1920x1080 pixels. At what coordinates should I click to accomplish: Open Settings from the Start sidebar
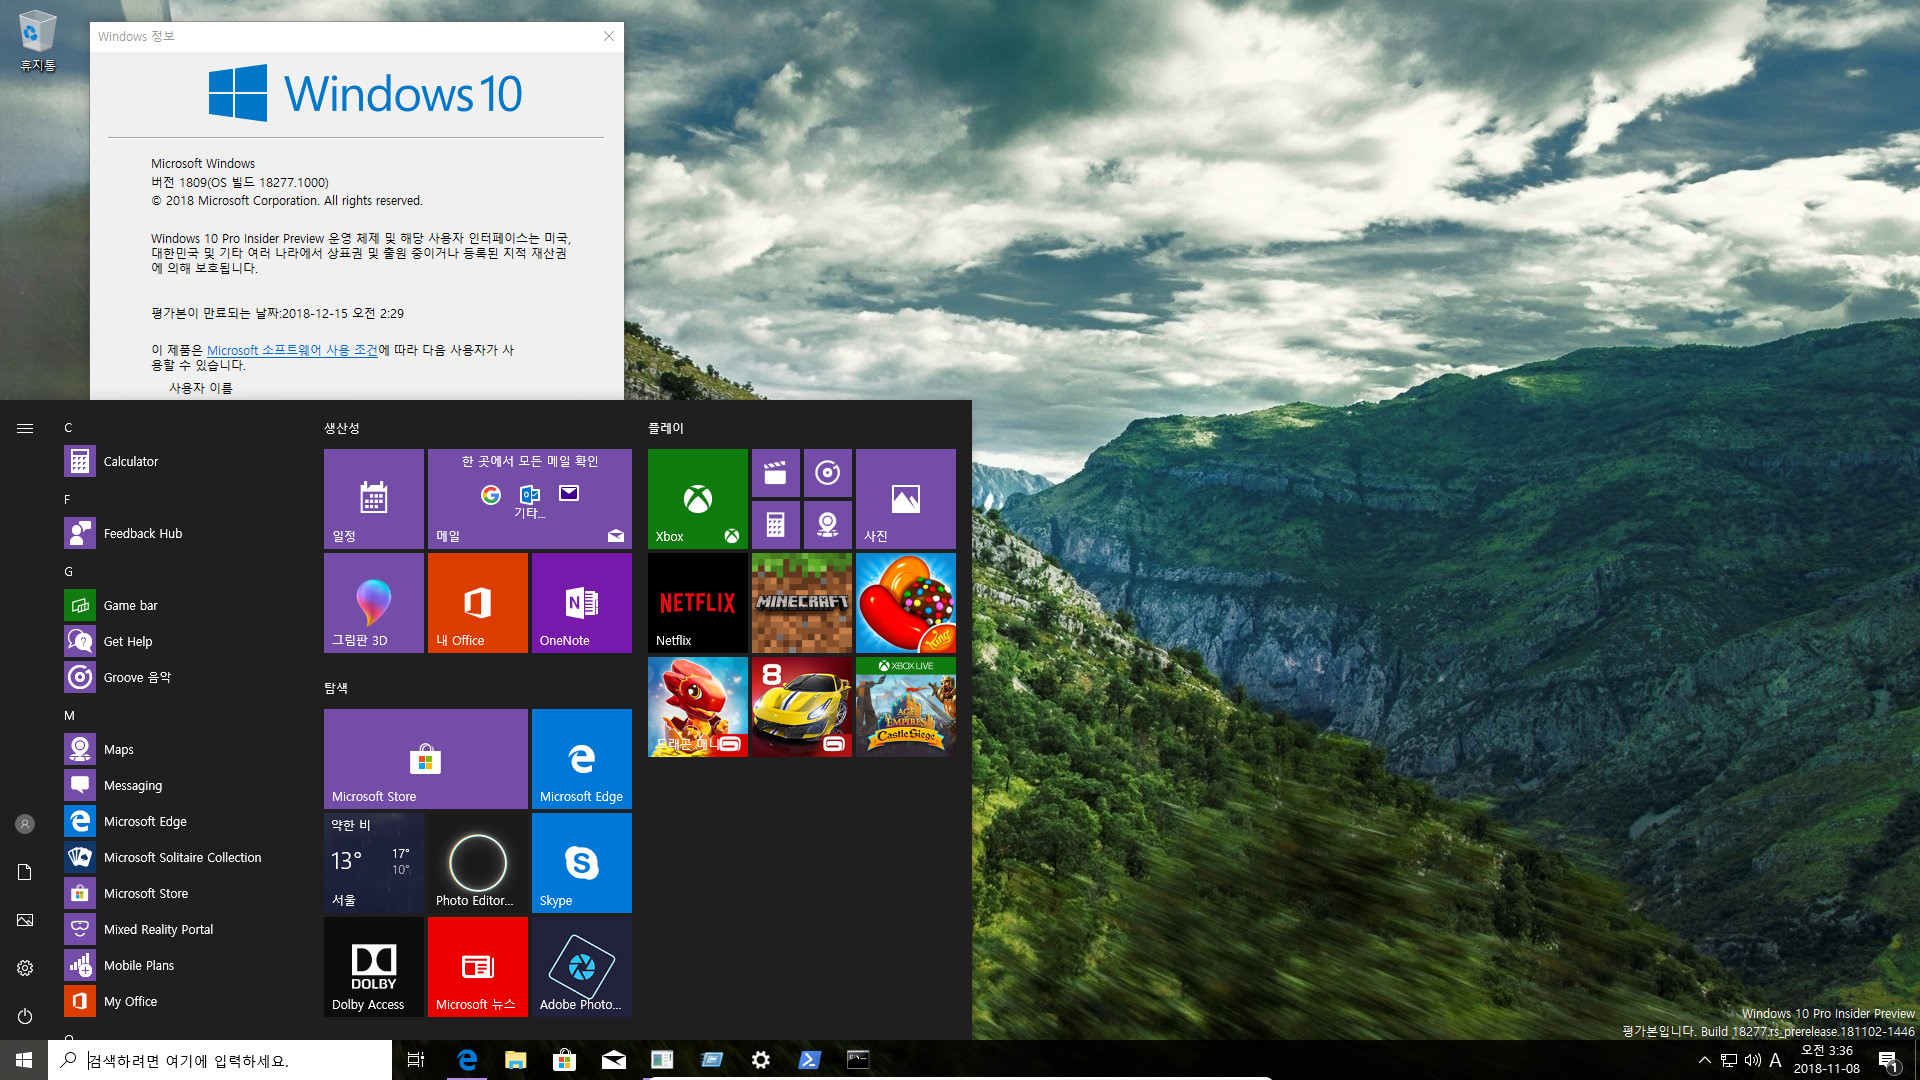(25, 968)
